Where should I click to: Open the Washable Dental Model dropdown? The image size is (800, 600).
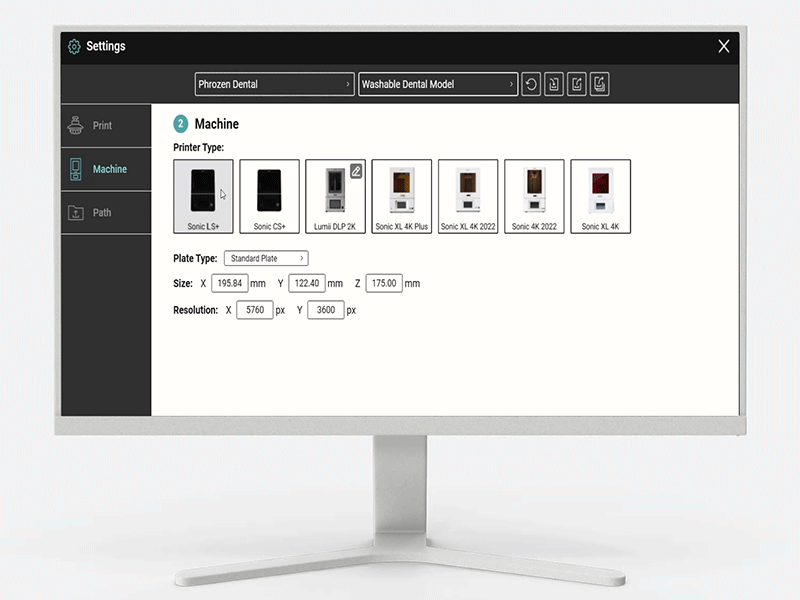click(x=438, y=84)
